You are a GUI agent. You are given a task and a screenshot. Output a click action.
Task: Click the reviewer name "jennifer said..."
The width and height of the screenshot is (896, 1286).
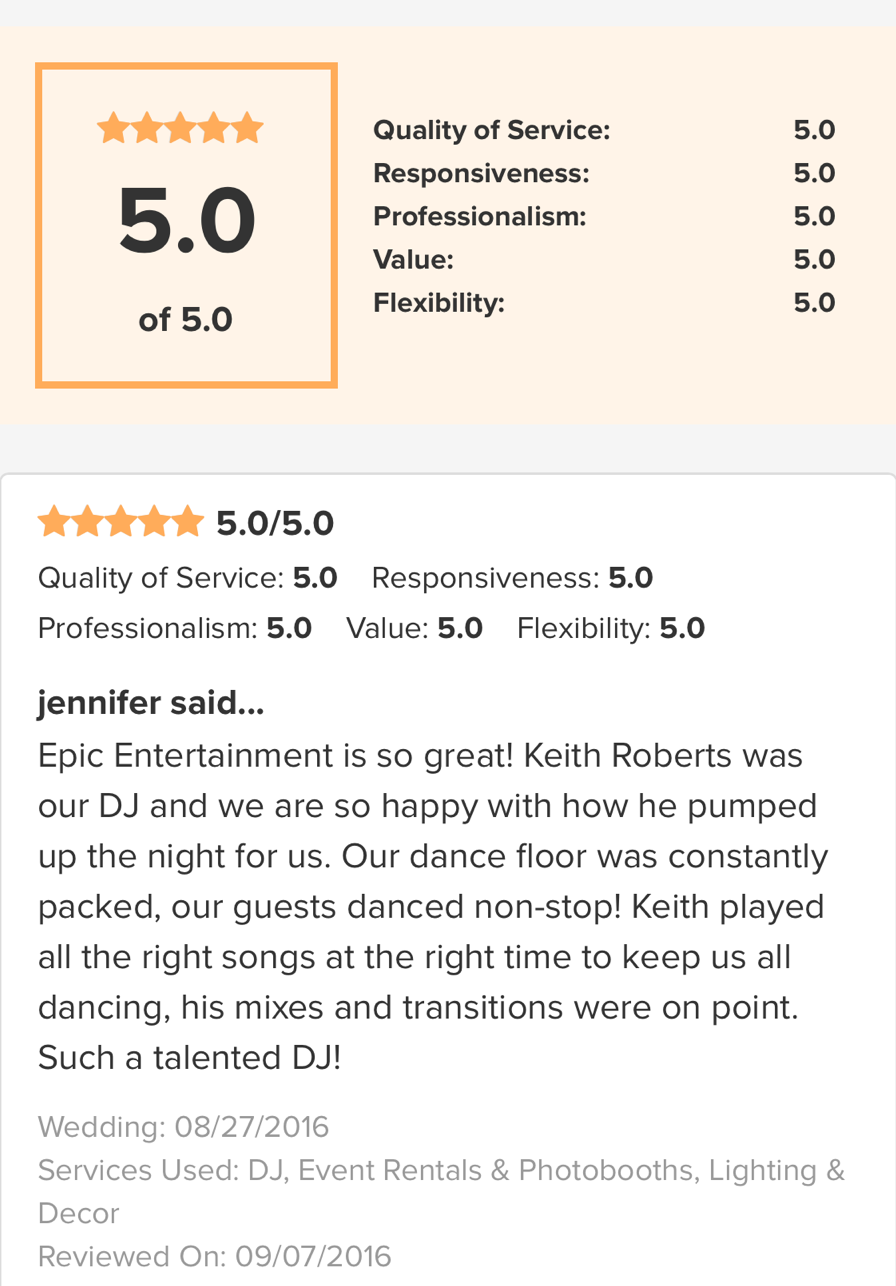click(x=151, y=703)
